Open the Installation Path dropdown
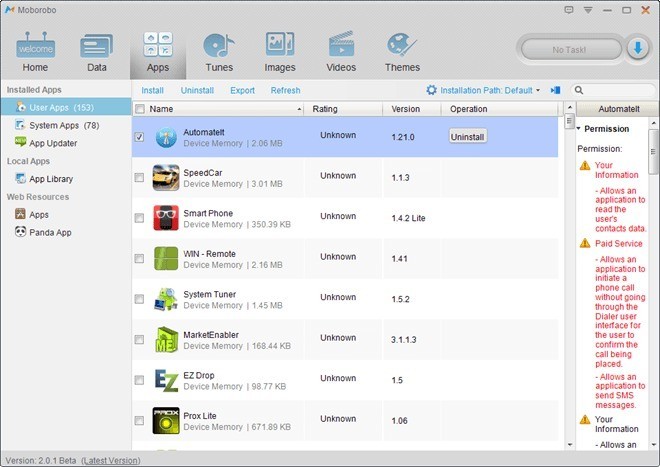This screenshot has width=660, height=467. [484, 90]
